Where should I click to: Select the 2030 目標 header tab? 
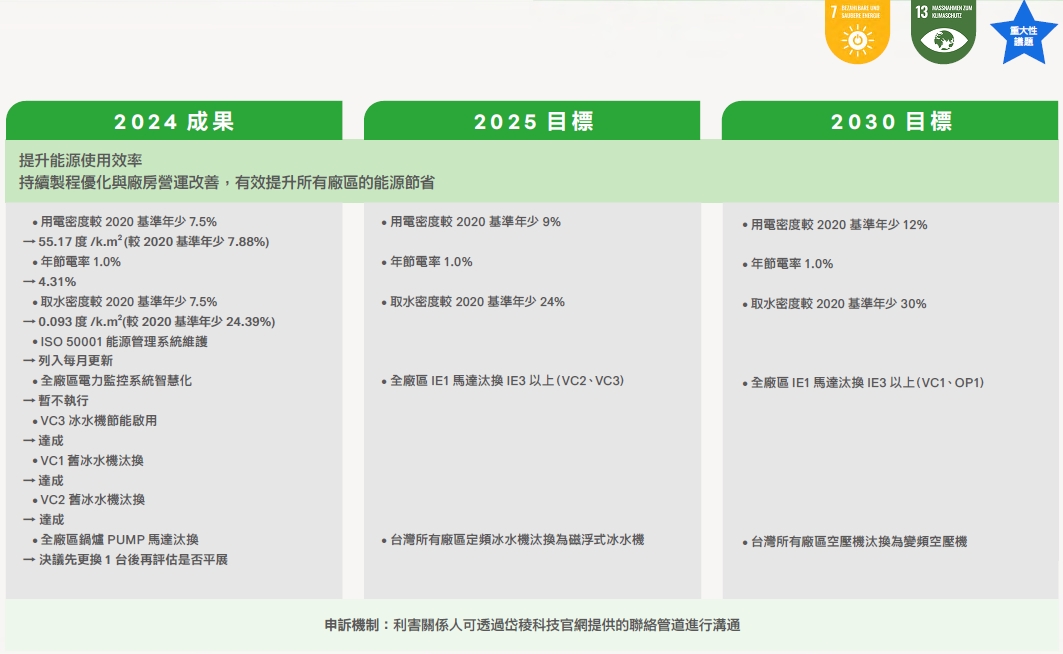(891, 121)
